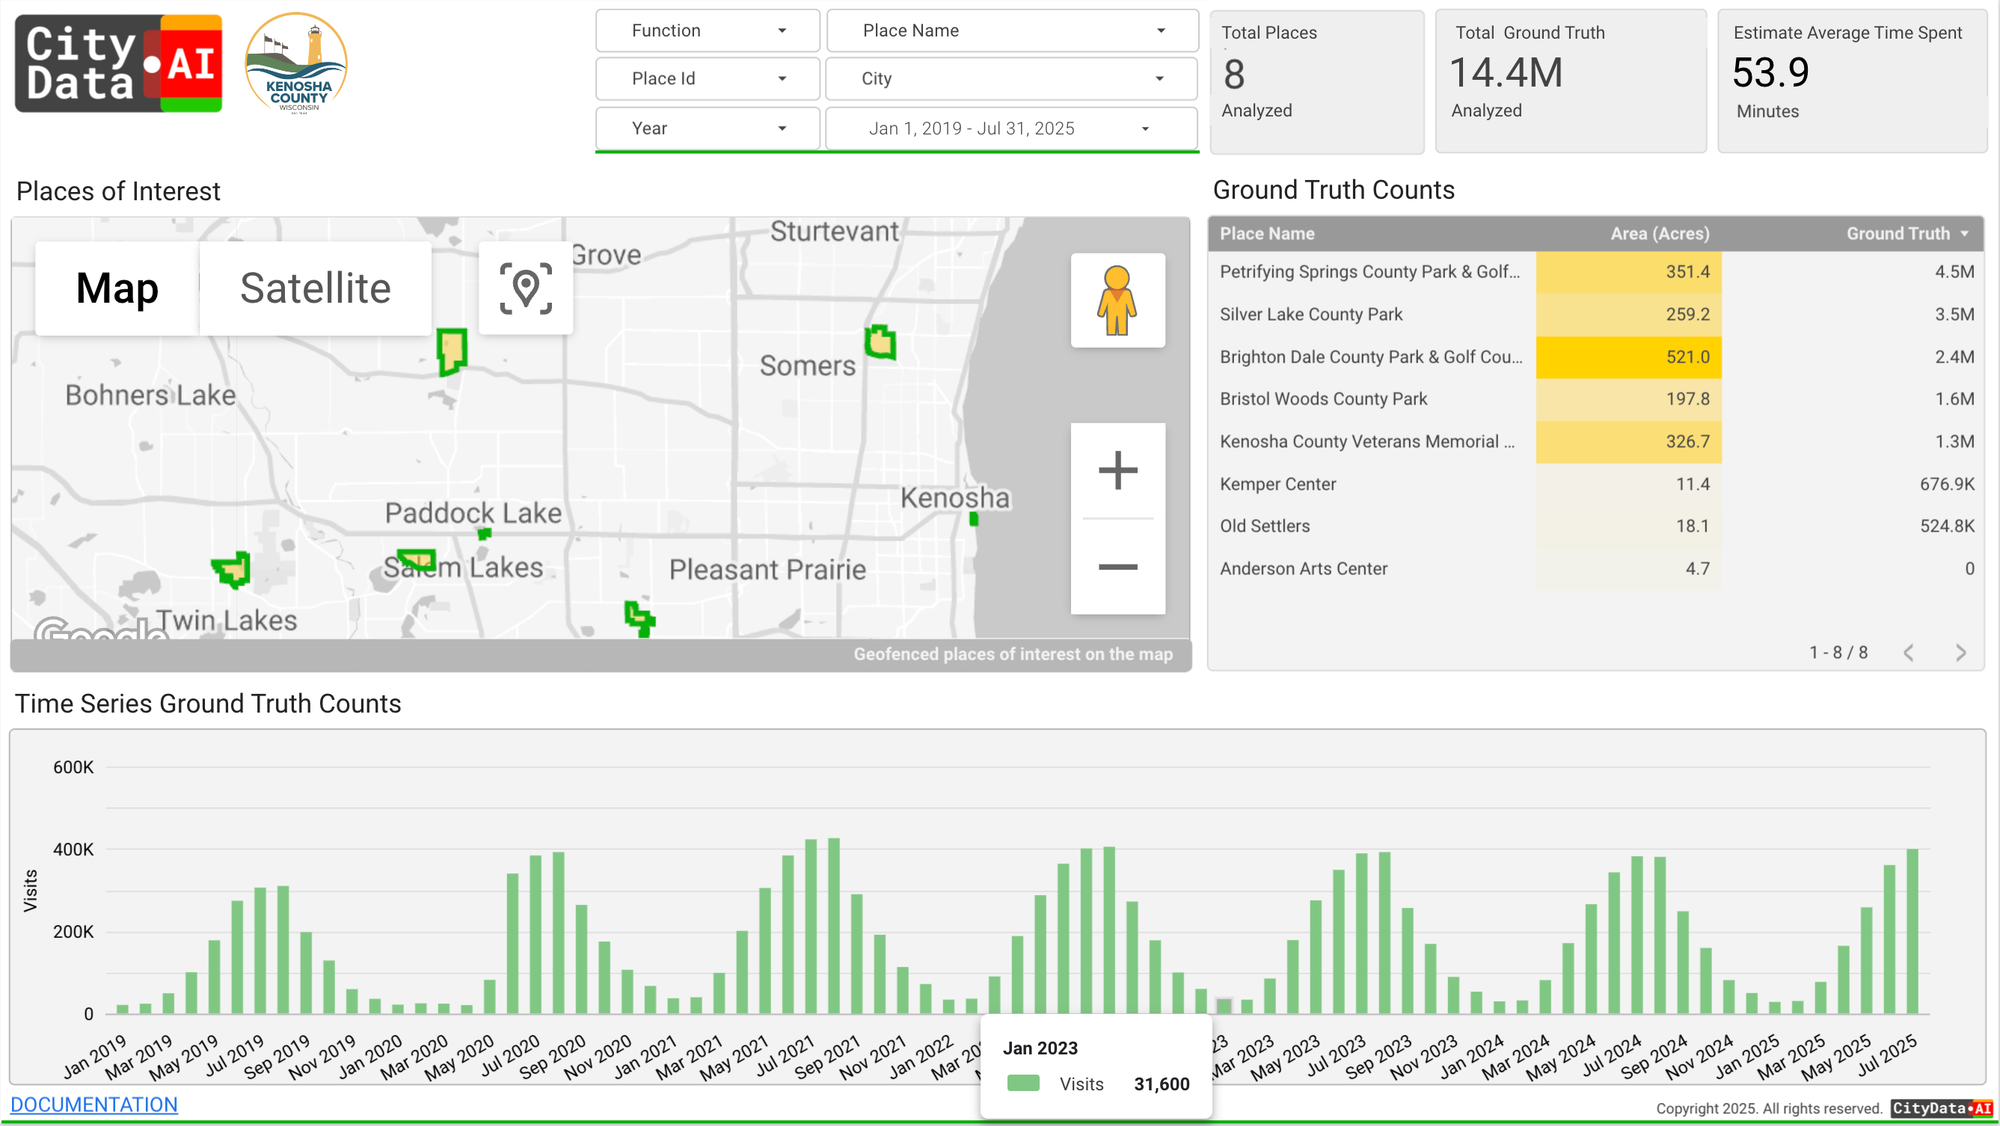Viewport: 2000px width, 1126px height.
Task: Sort by the Area (Acres) column header
Action: pyautogui.click(x=1659, y=234)
